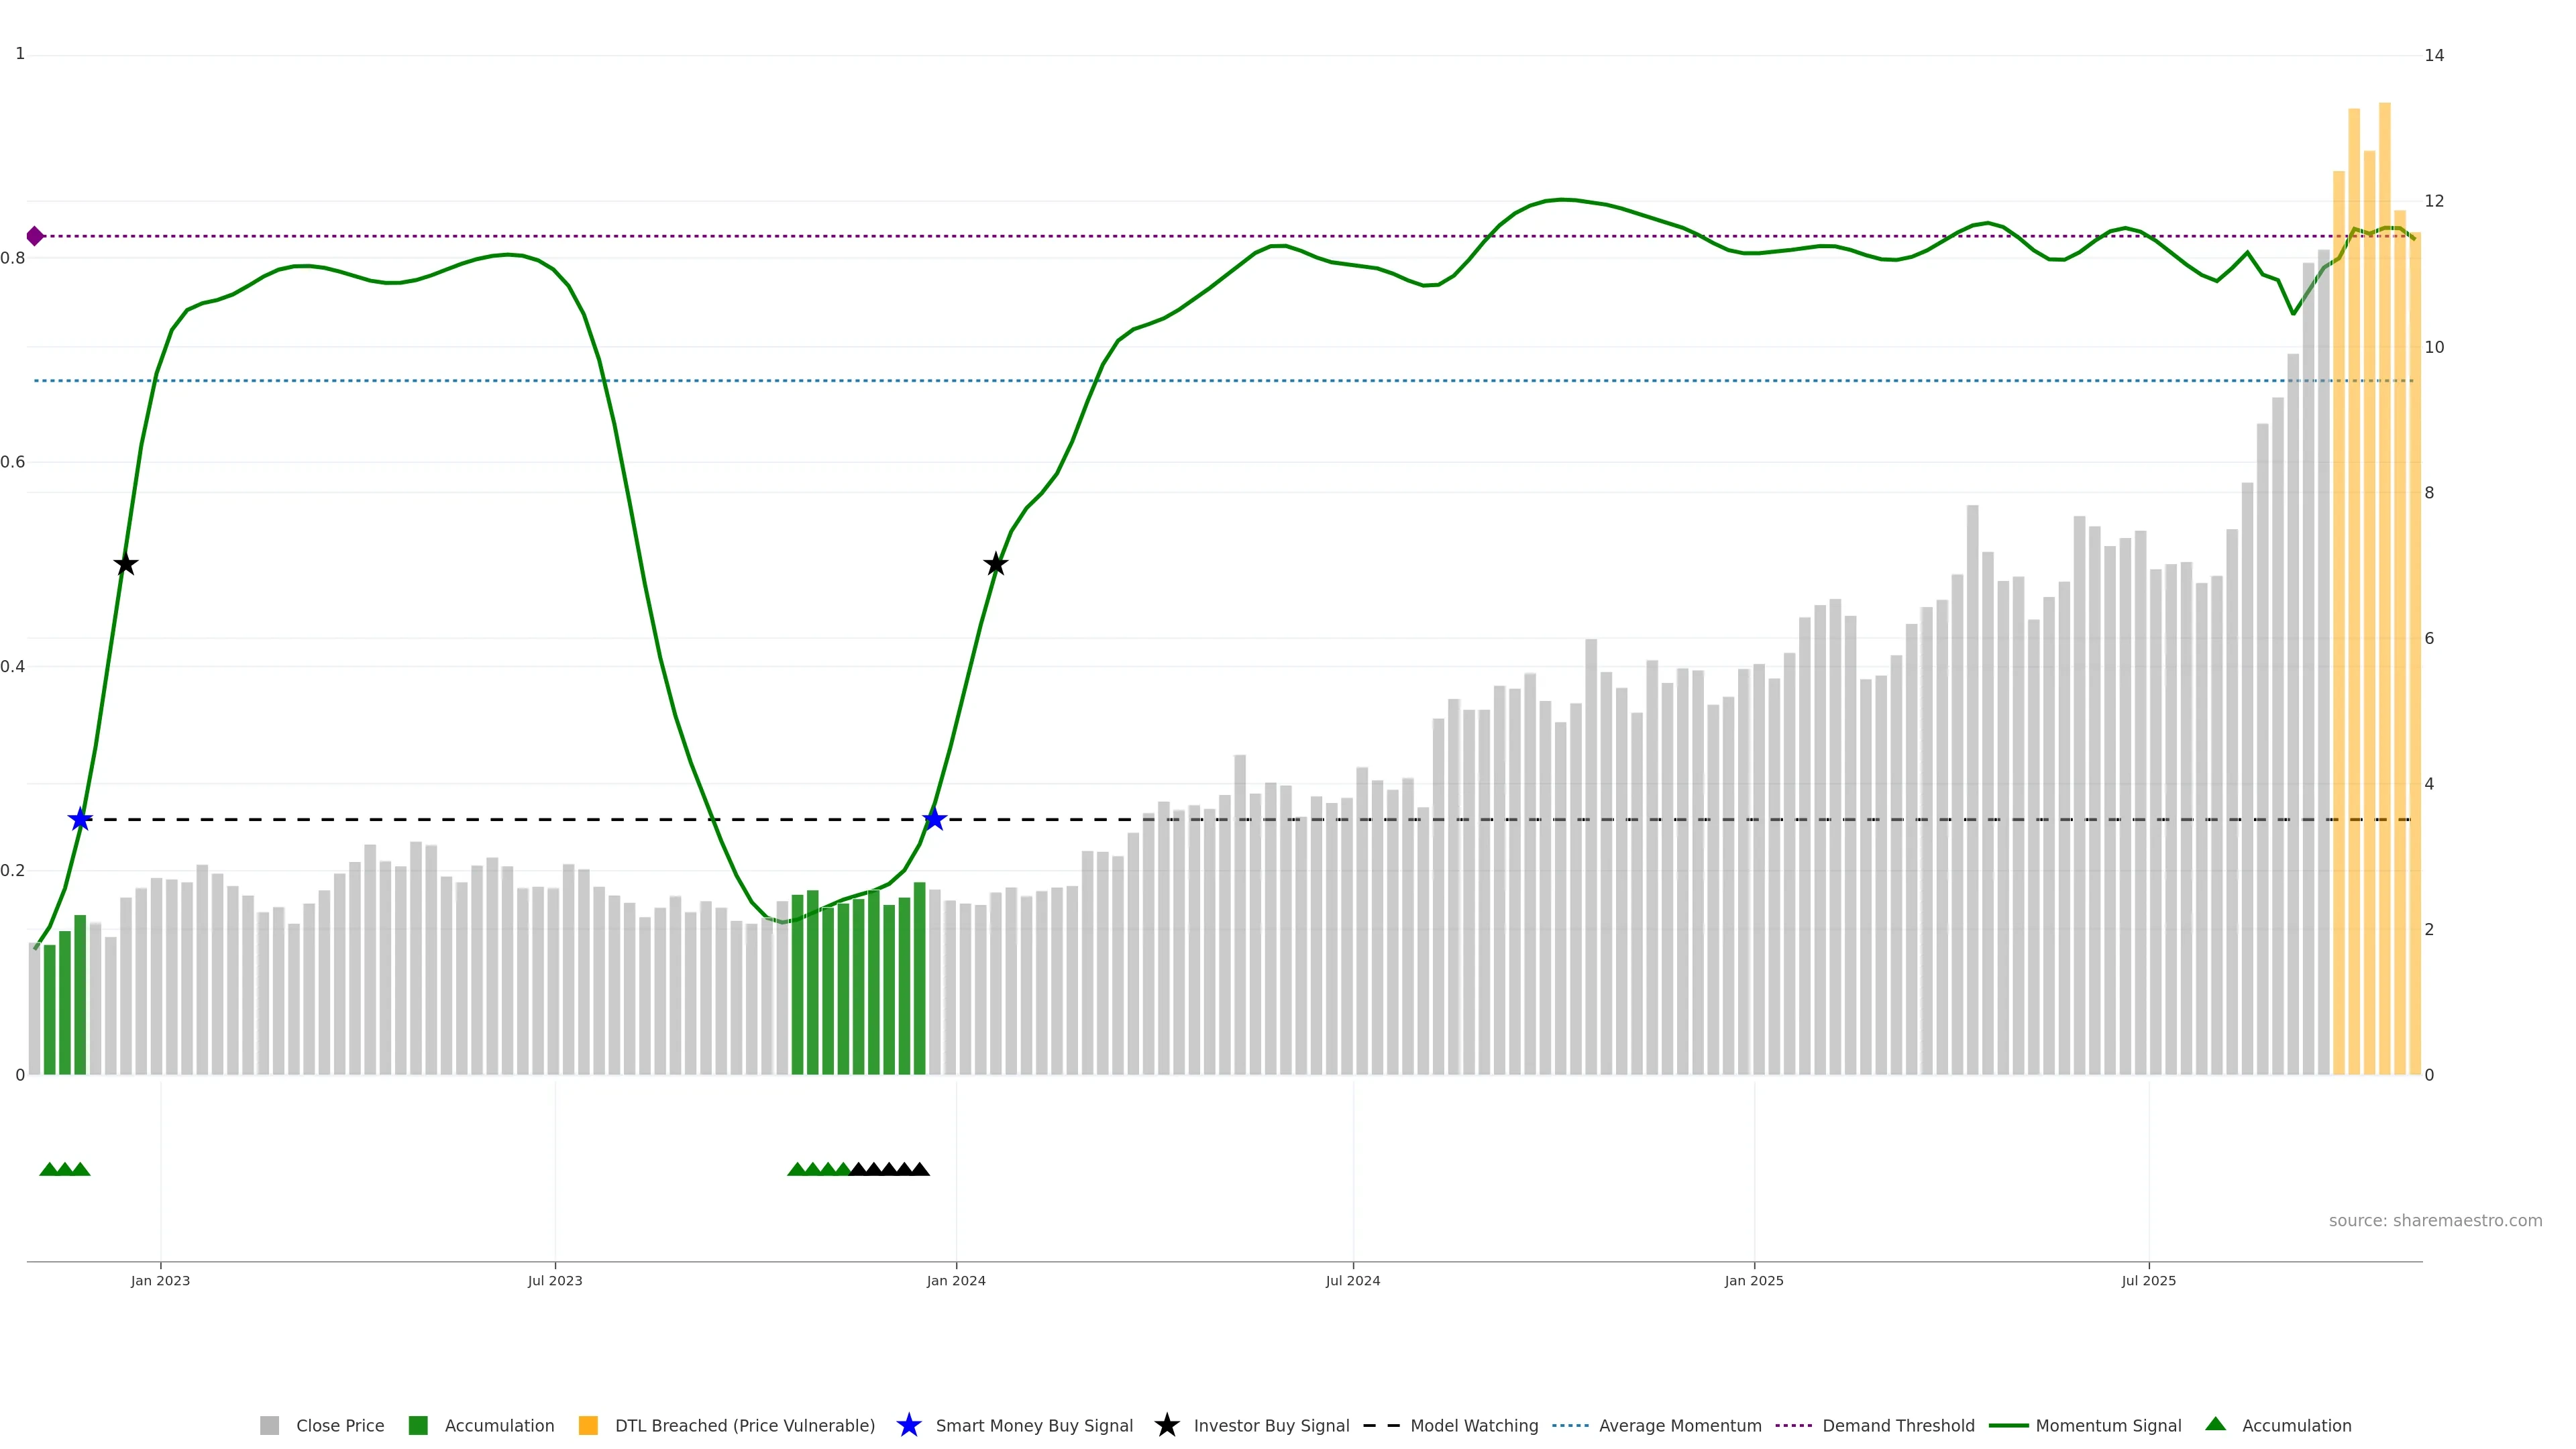The height and width of the screenshot is (1449, 2576).
Task: Click the DTL Breached orange legend swatch
Action: 588,1425
